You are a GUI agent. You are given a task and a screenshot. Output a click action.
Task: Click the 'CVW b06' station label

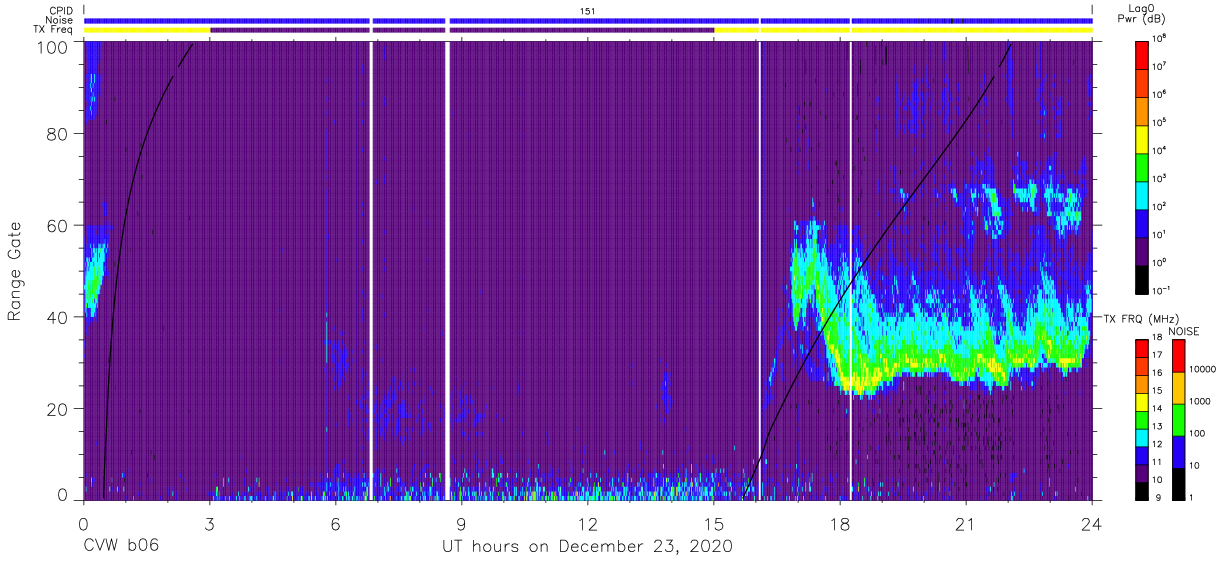120,546
